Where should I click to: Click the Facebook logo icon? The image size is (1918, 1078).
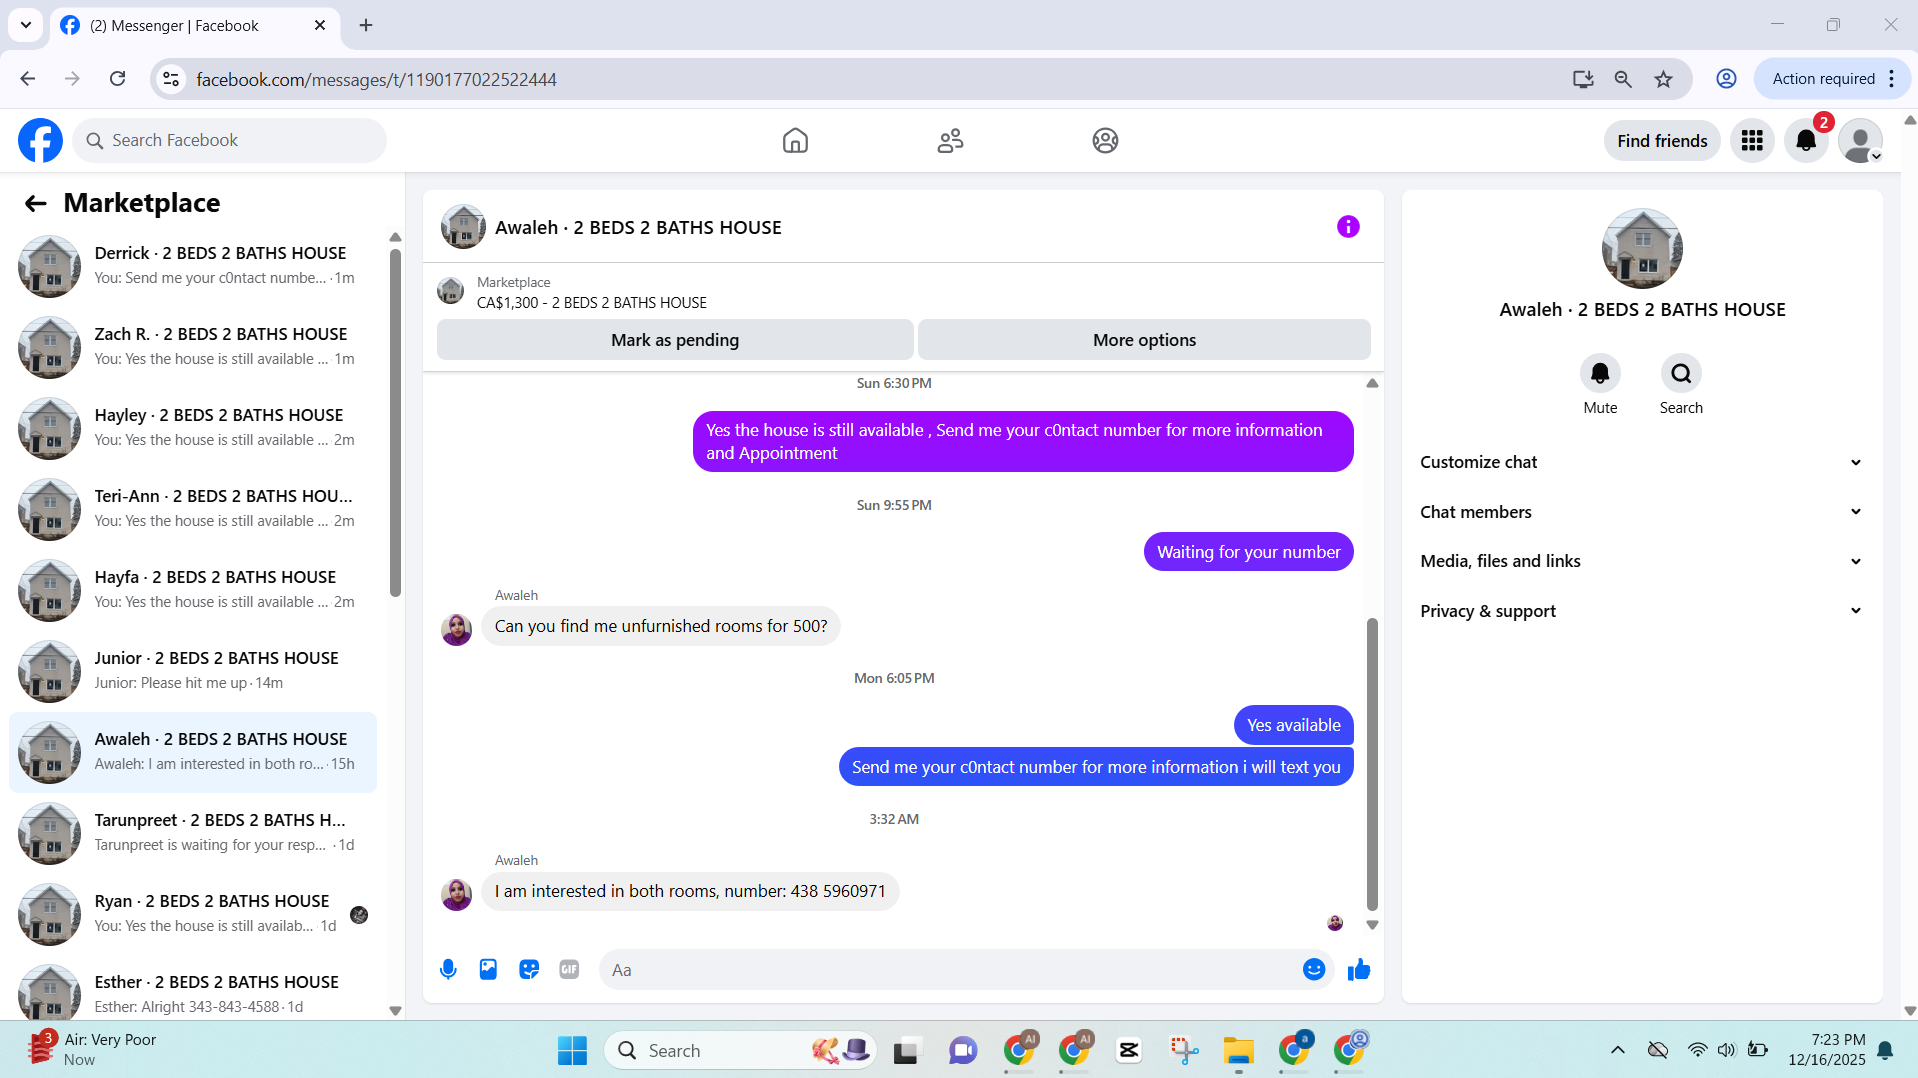[x=40, y=140]
